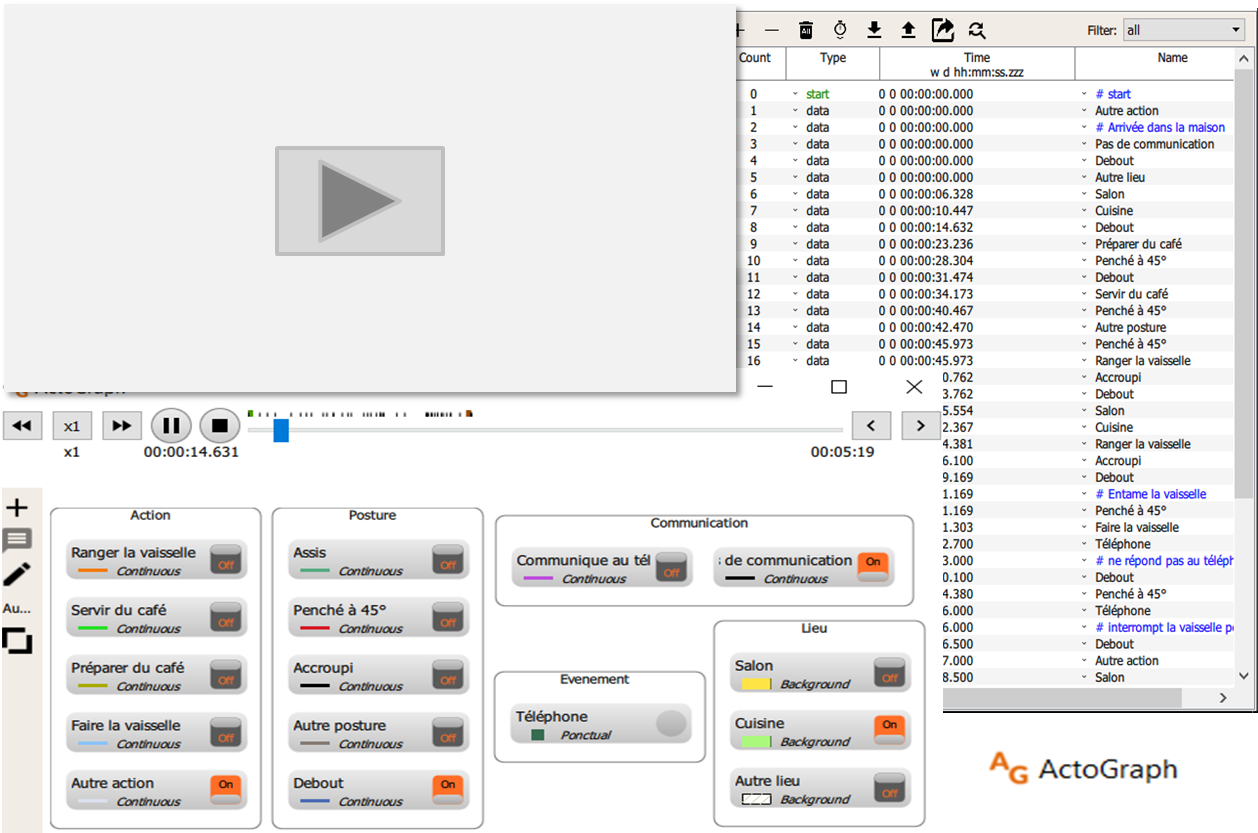Toggle the Accroupi posture switch
The height and width of the screenshot is (833, 1258).
(448, 675)
